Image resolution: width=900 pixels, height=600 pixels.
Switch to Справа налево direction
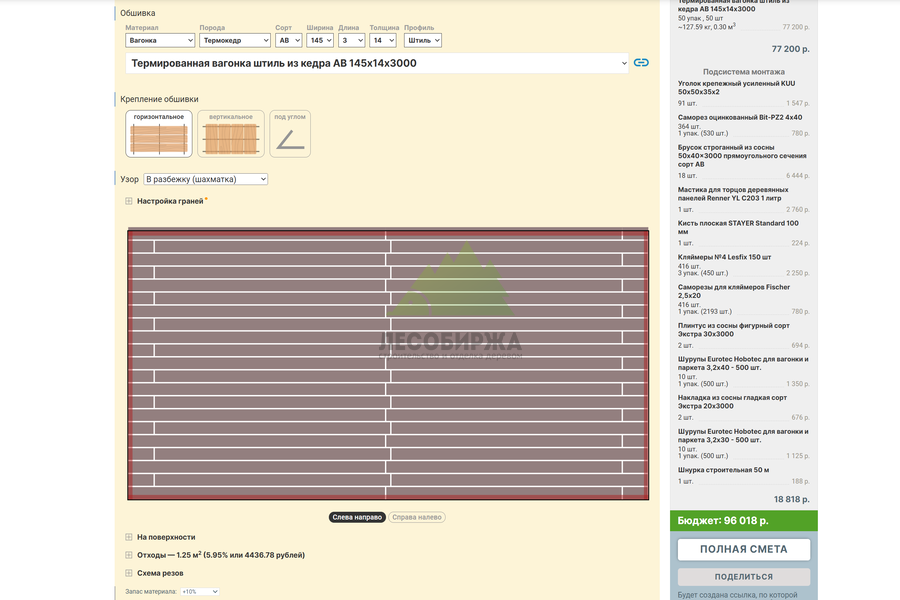(x=417, y=517)
